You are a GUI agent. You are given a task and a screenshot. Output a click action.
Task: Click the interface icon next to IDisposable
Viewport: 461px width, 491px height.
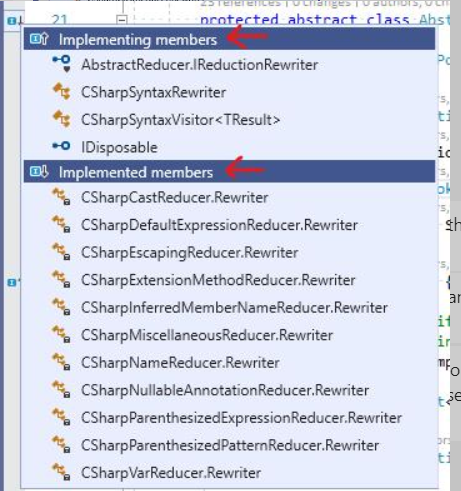(x=61, y=146)
